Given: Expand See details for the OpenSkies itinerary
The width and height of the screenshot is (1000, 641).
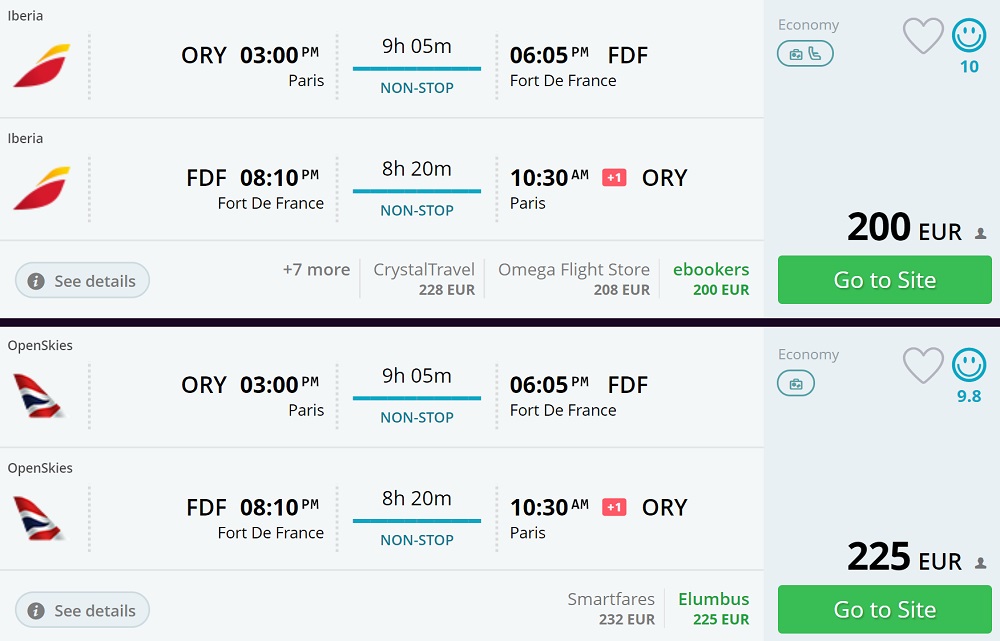Looking at the screenshot, I should (83, 610).
